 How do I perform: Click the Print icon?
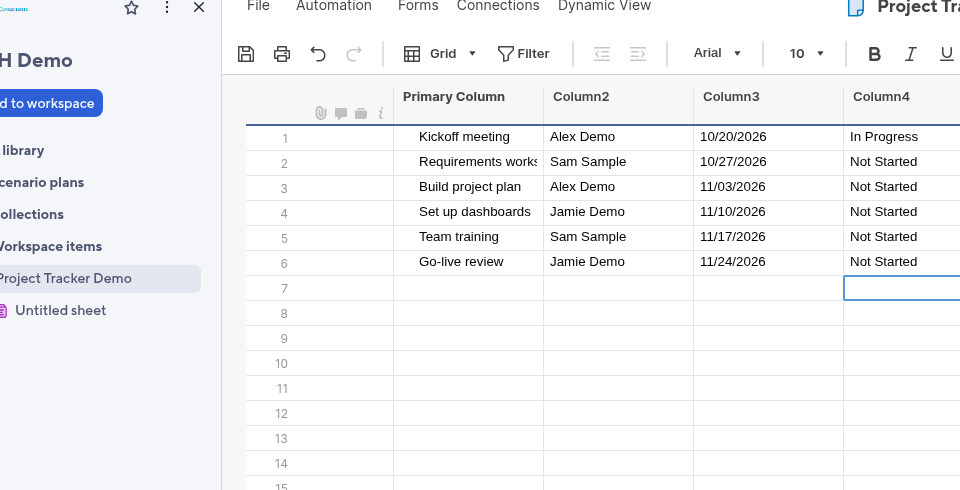coord(282,54)
